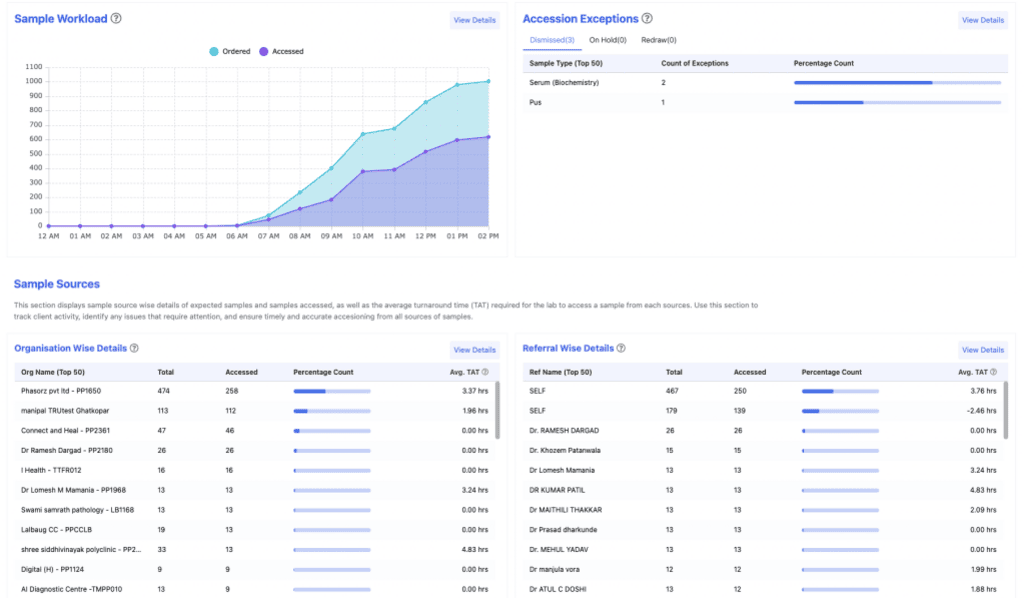Click the Referral table vertical scrollbar
This screenshot has height=598, width=1024.
tap(1006, 410)
